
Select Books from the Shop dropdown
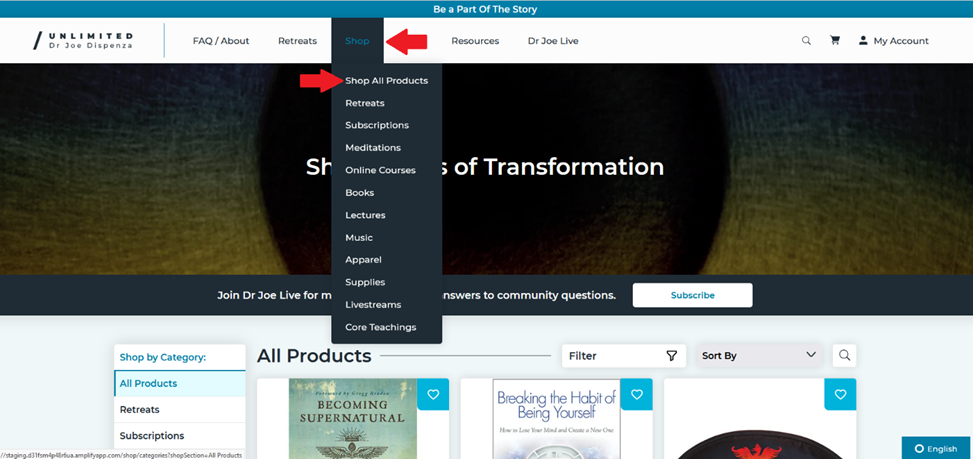359,193
